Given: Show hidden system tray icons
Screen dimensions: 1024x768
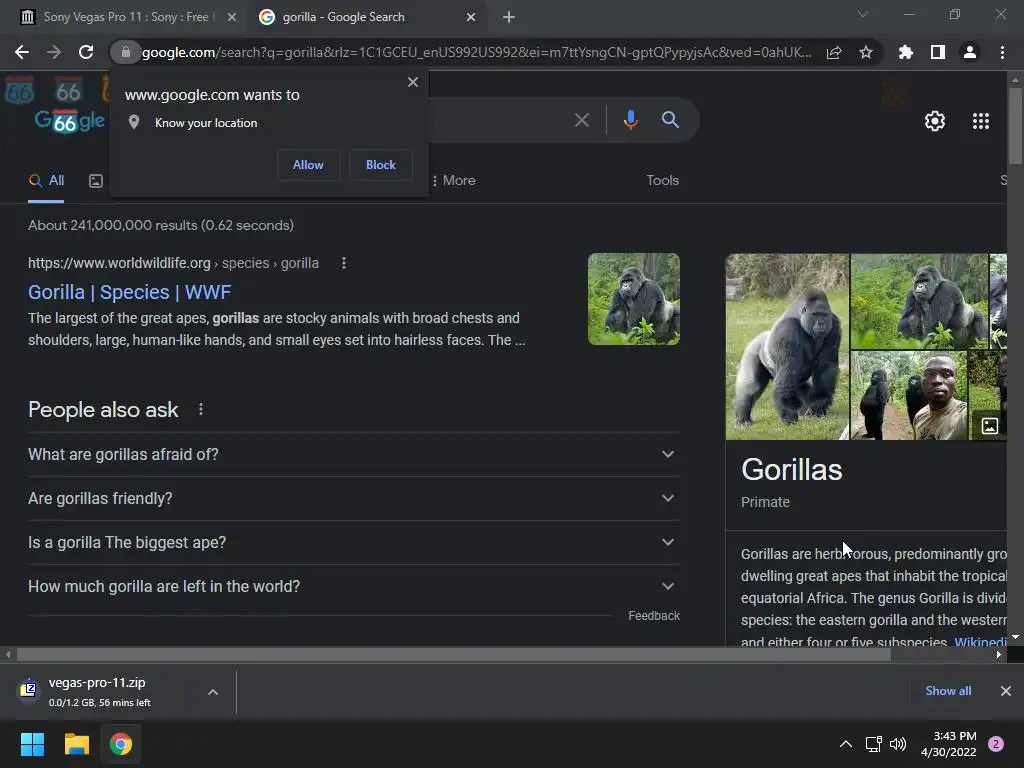Looking at the screenshot, I should tap(846, 744).
